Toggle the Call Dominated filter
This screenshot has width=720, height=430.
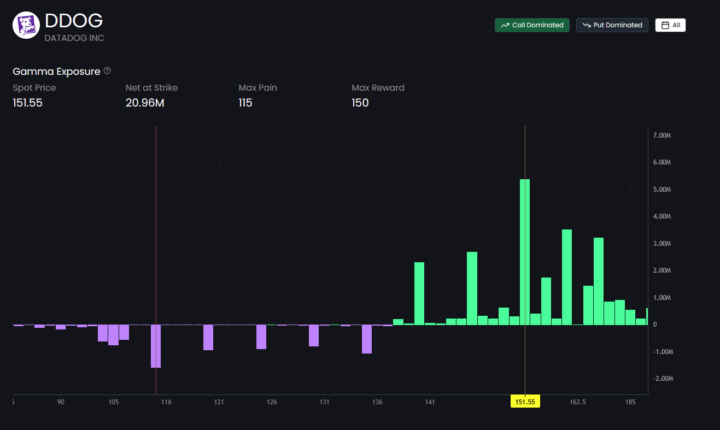pos(531,25)
